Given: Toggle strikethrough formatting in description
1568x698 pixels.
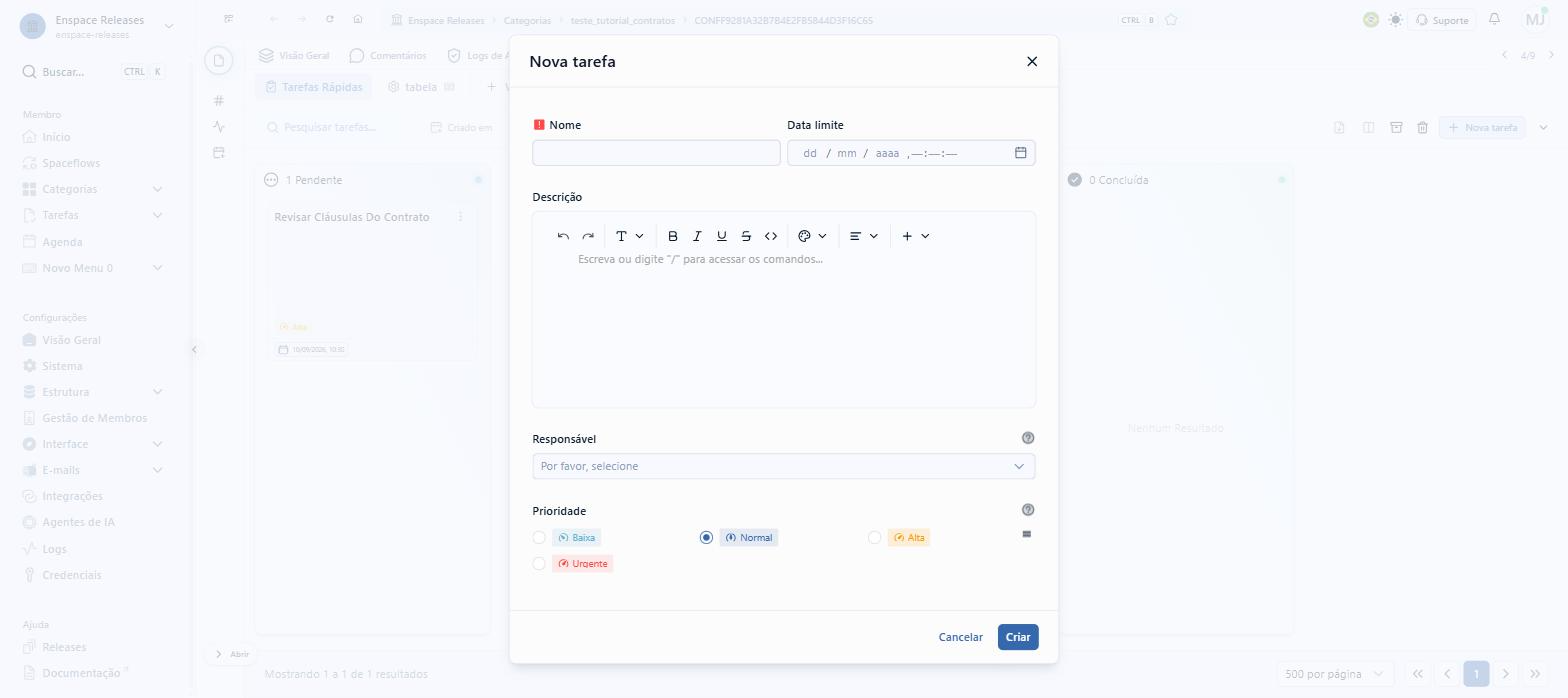Looking at the screenshot, I should [746, 236].
